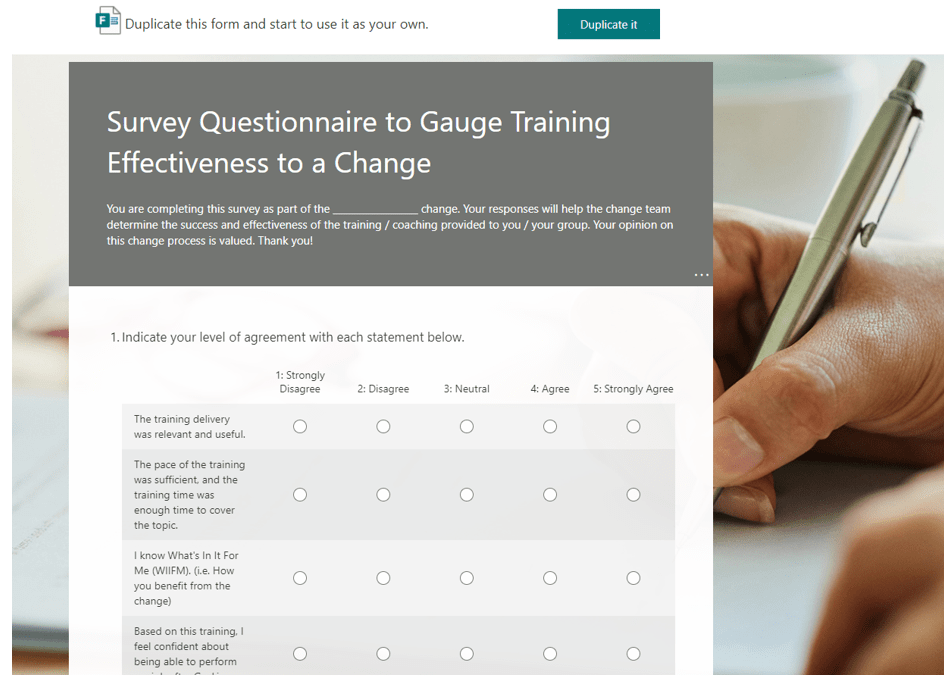944x695 pixels.
Task: Select Agree for training delivery relevance
Action: [550, 427]
